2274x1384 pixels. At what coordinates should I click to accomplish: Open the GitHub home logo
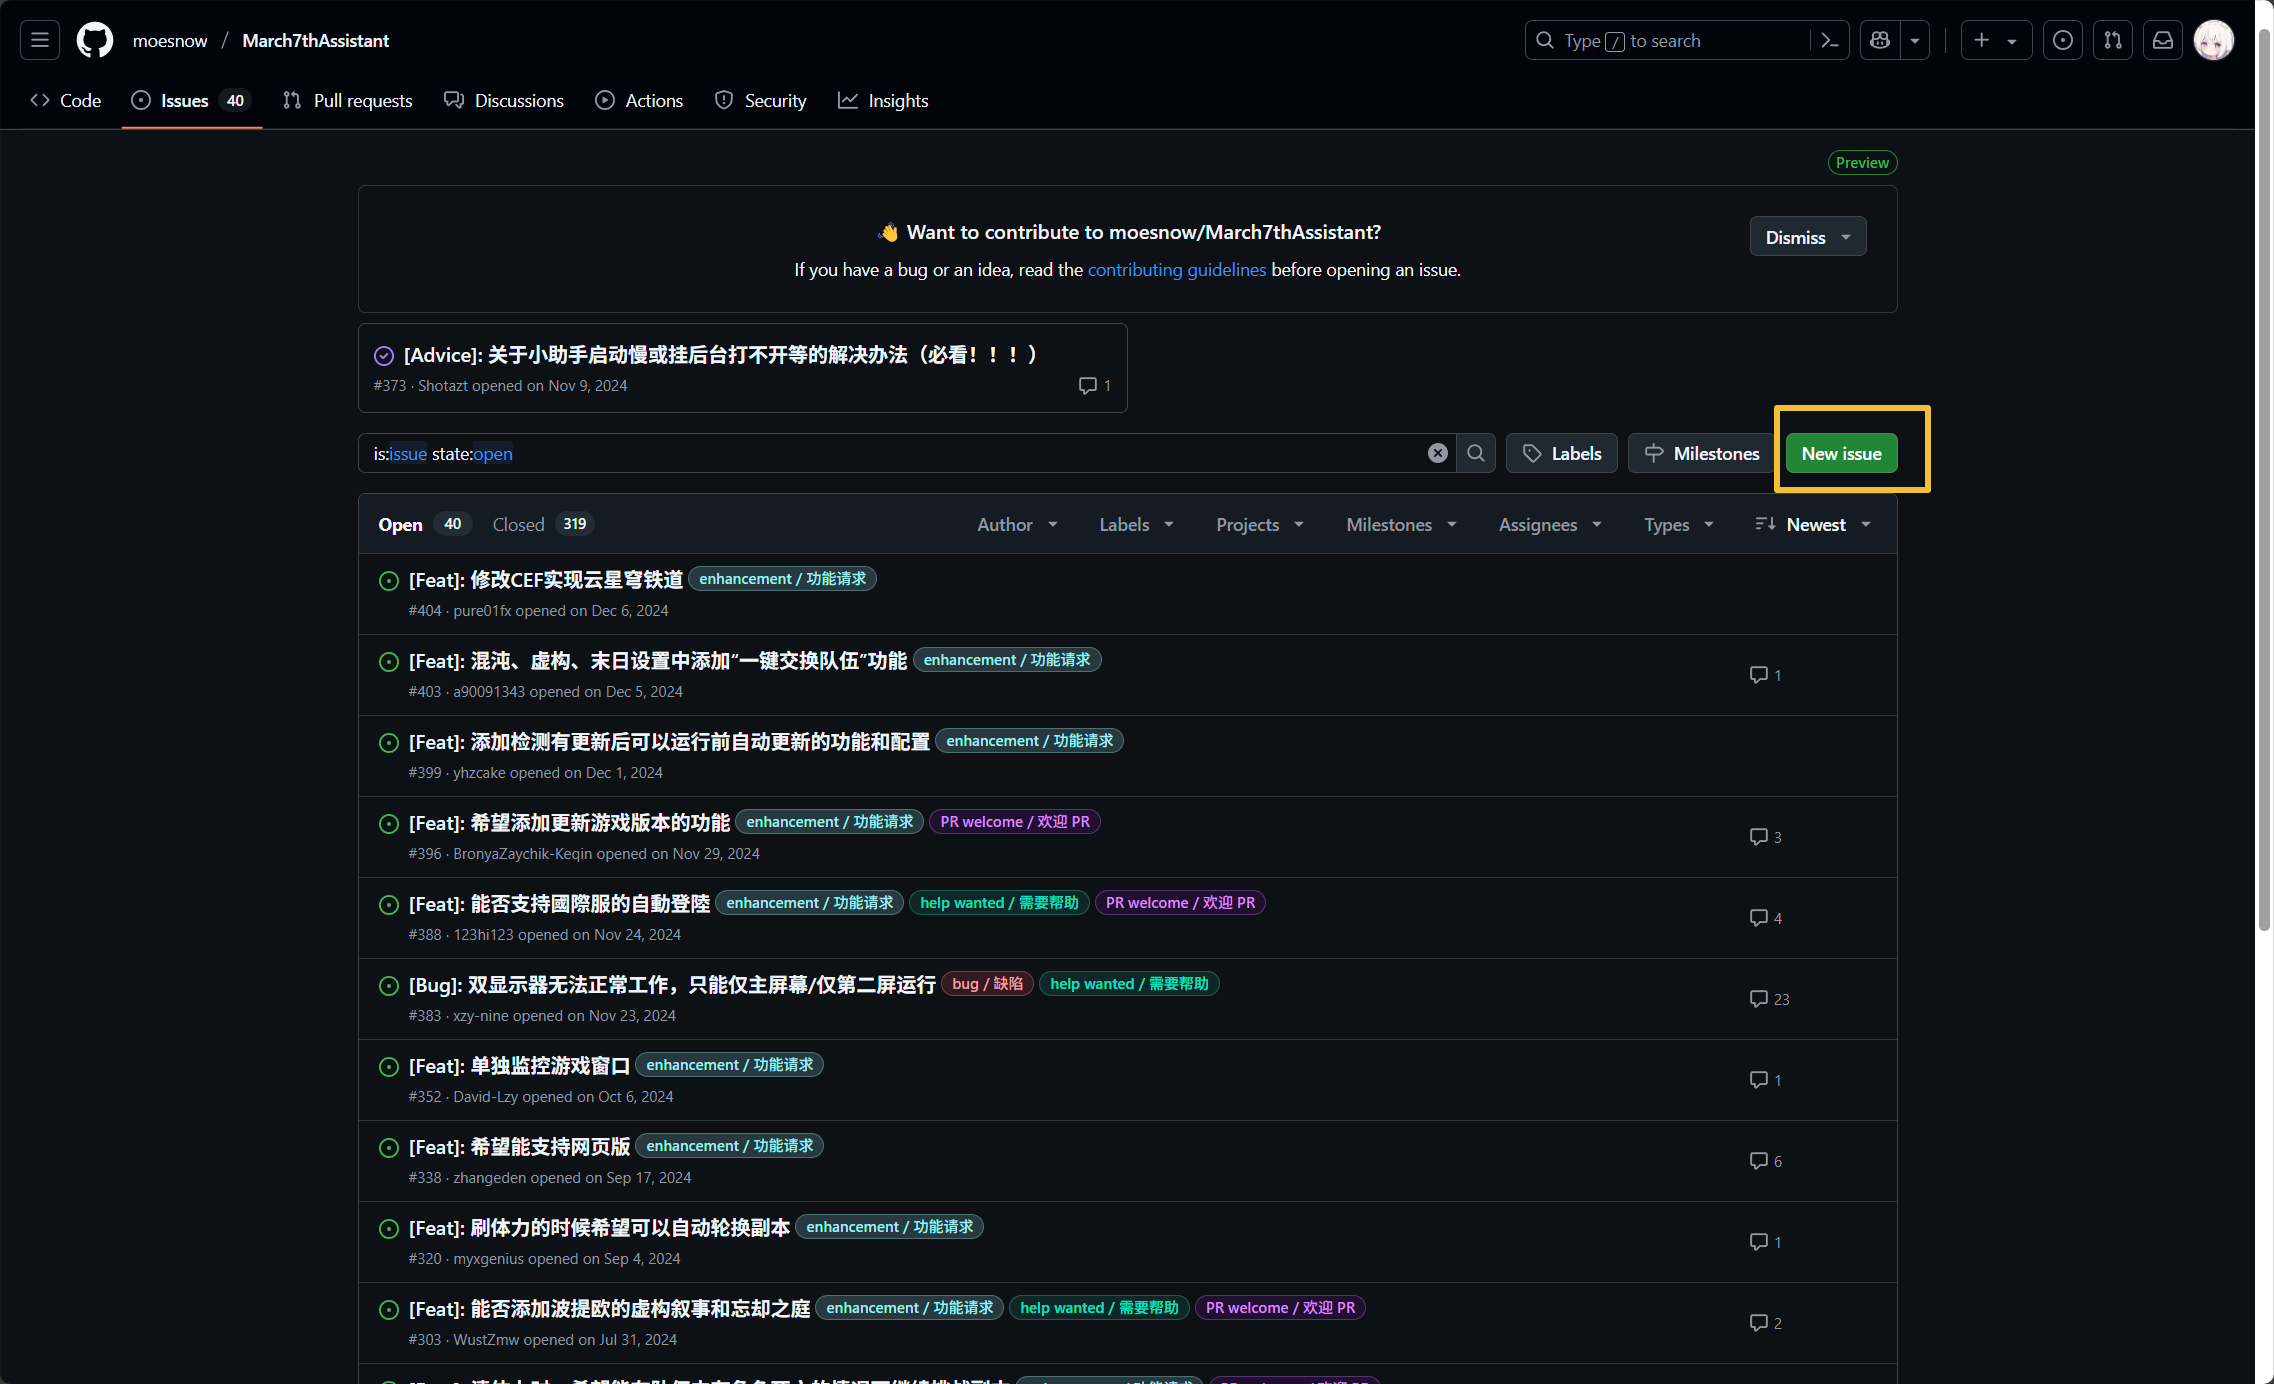[94, 40]
